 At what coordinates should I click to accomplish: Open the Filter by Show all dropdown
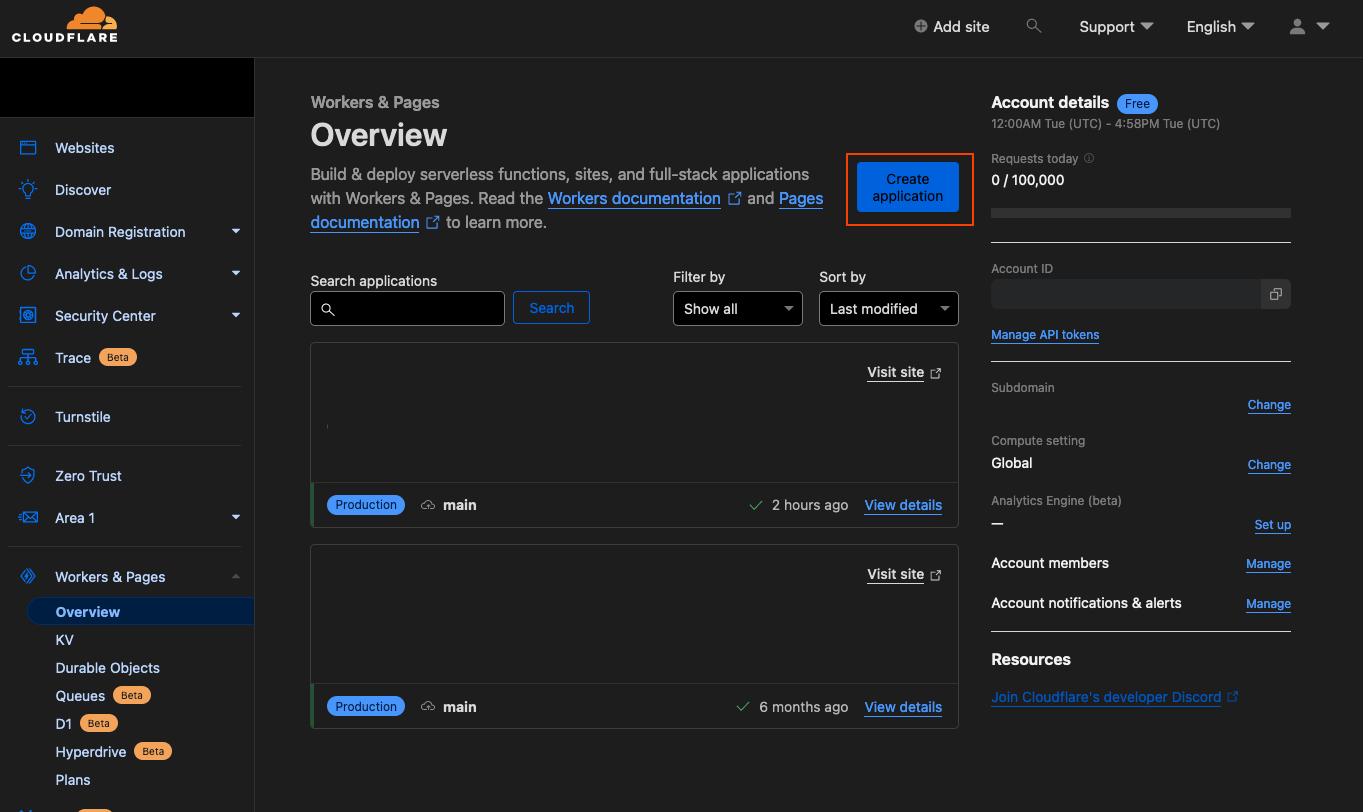pyautogui.click(x=738, y=309)
